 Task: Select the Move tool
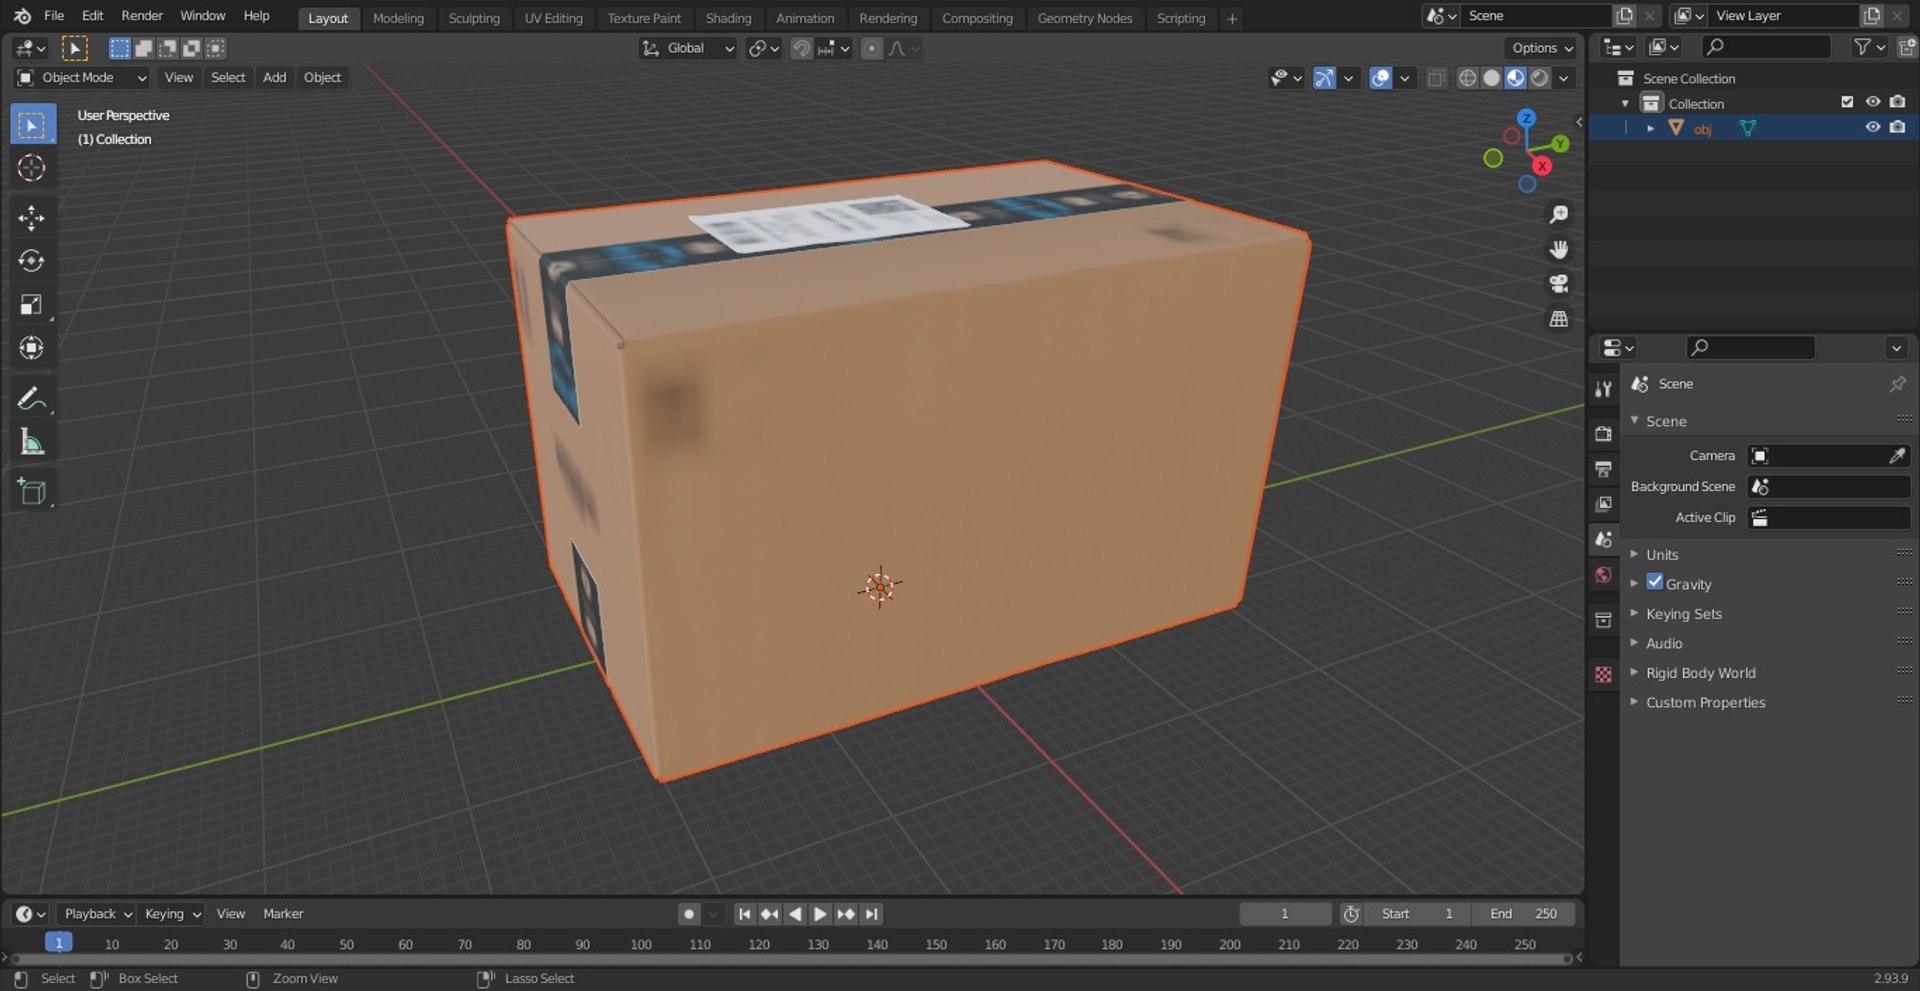click(32, 218)
